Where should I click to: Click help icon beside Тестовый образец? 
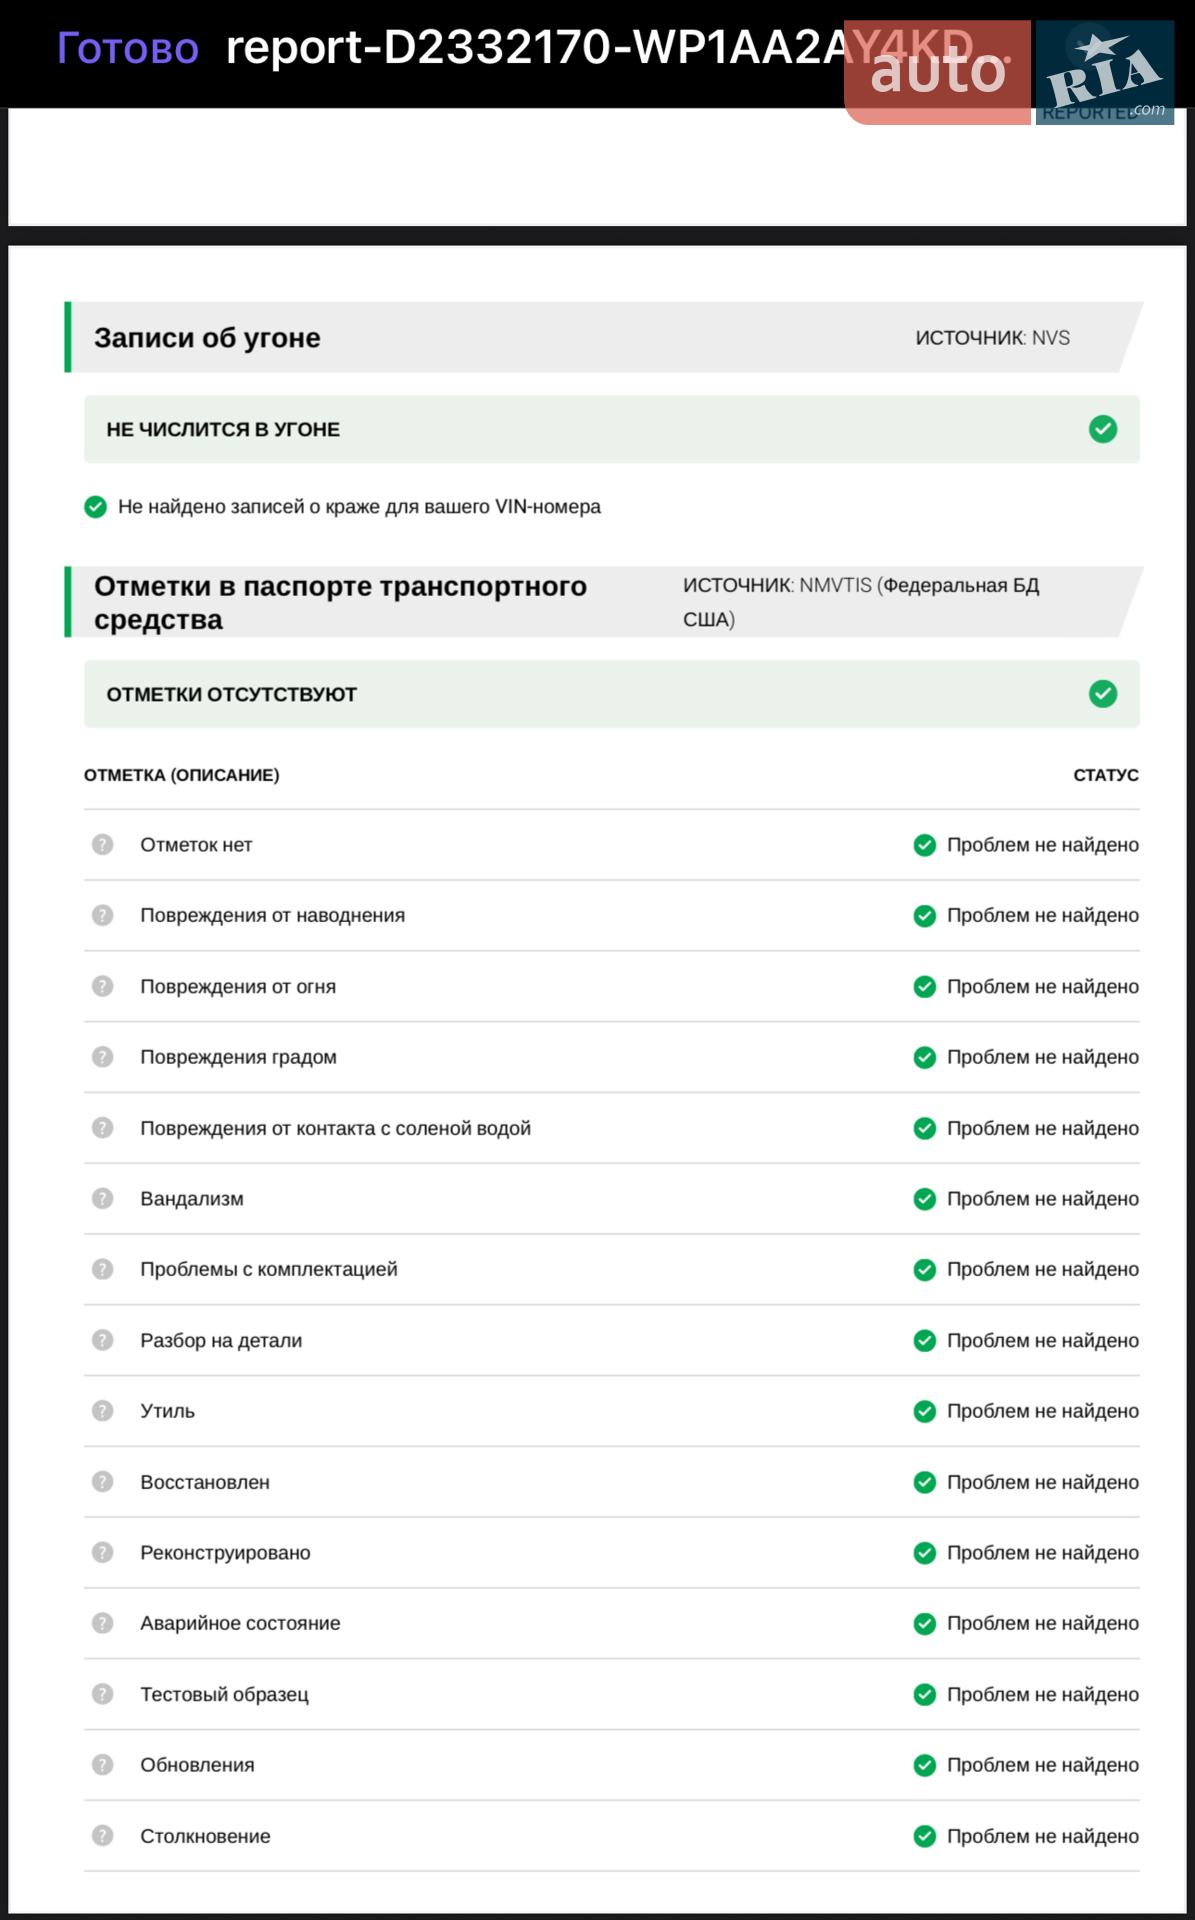coord(102,1694)
